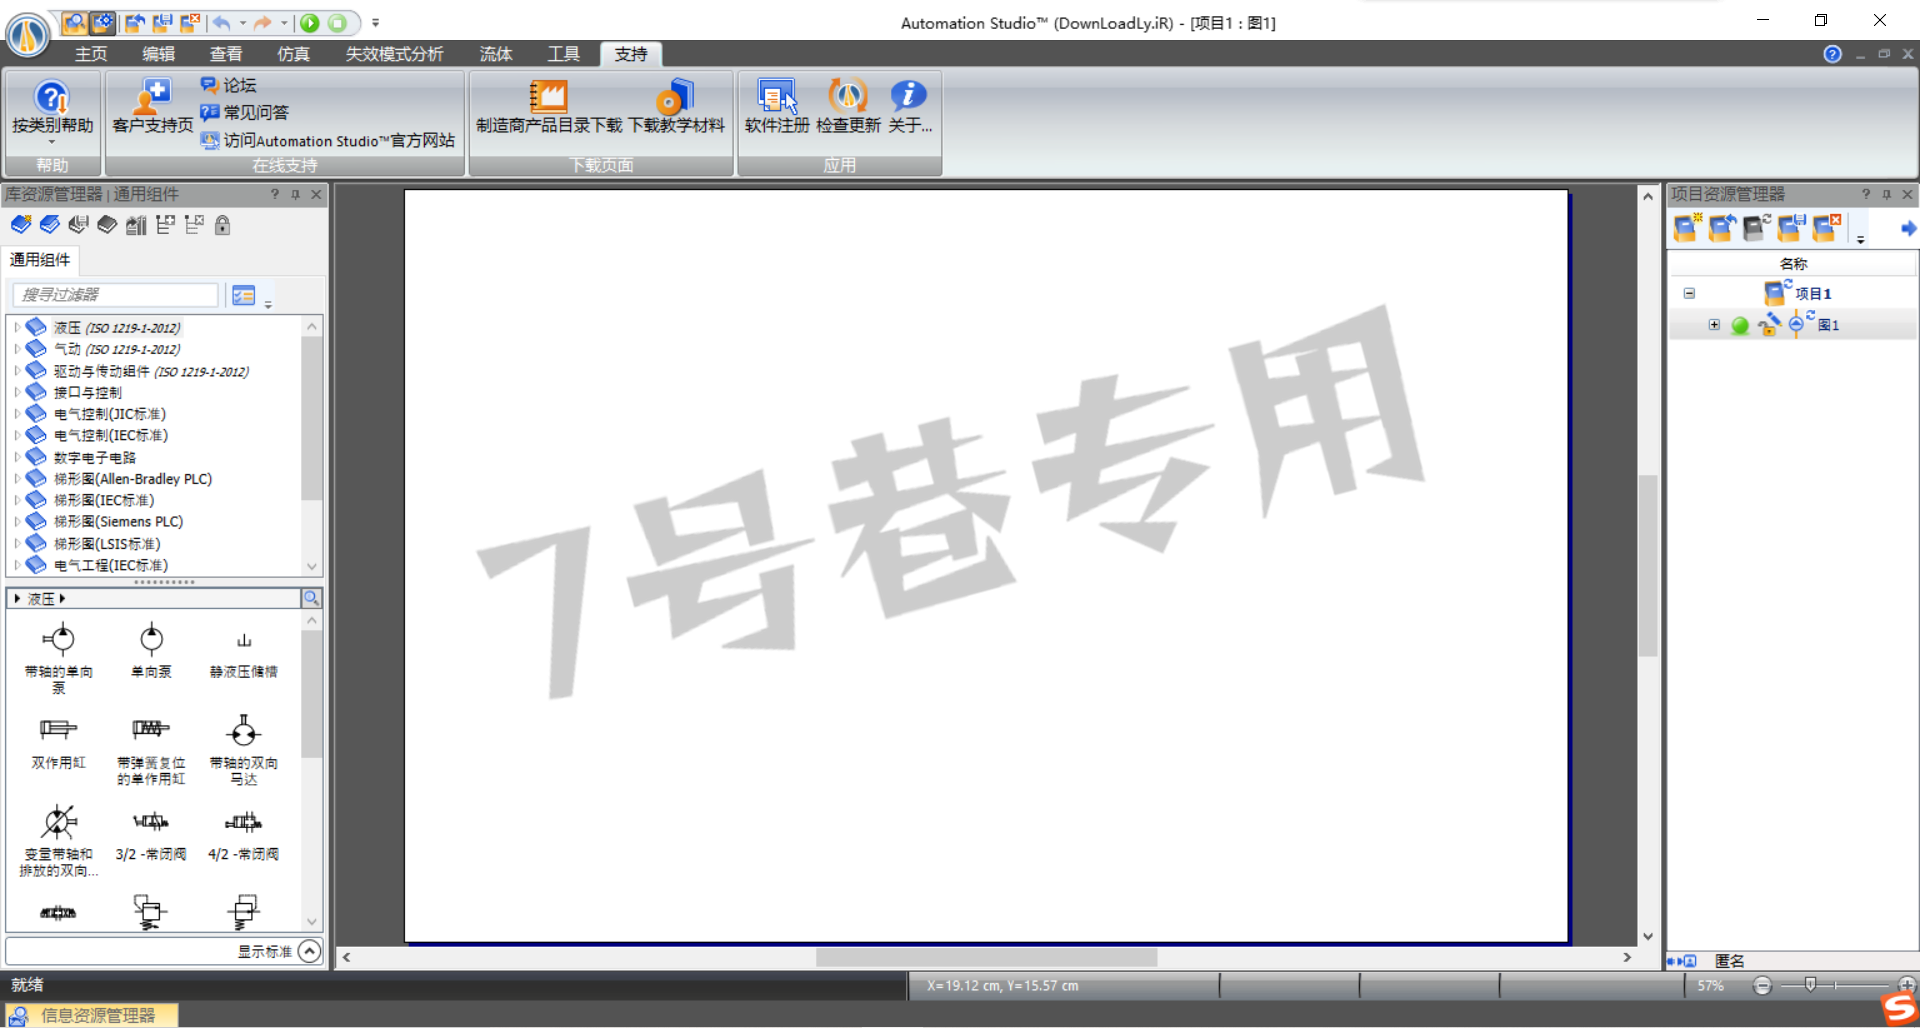Click the Automation Studio application logo button
Viewport: 1920px width, 1028px height.
click(28, 35)
